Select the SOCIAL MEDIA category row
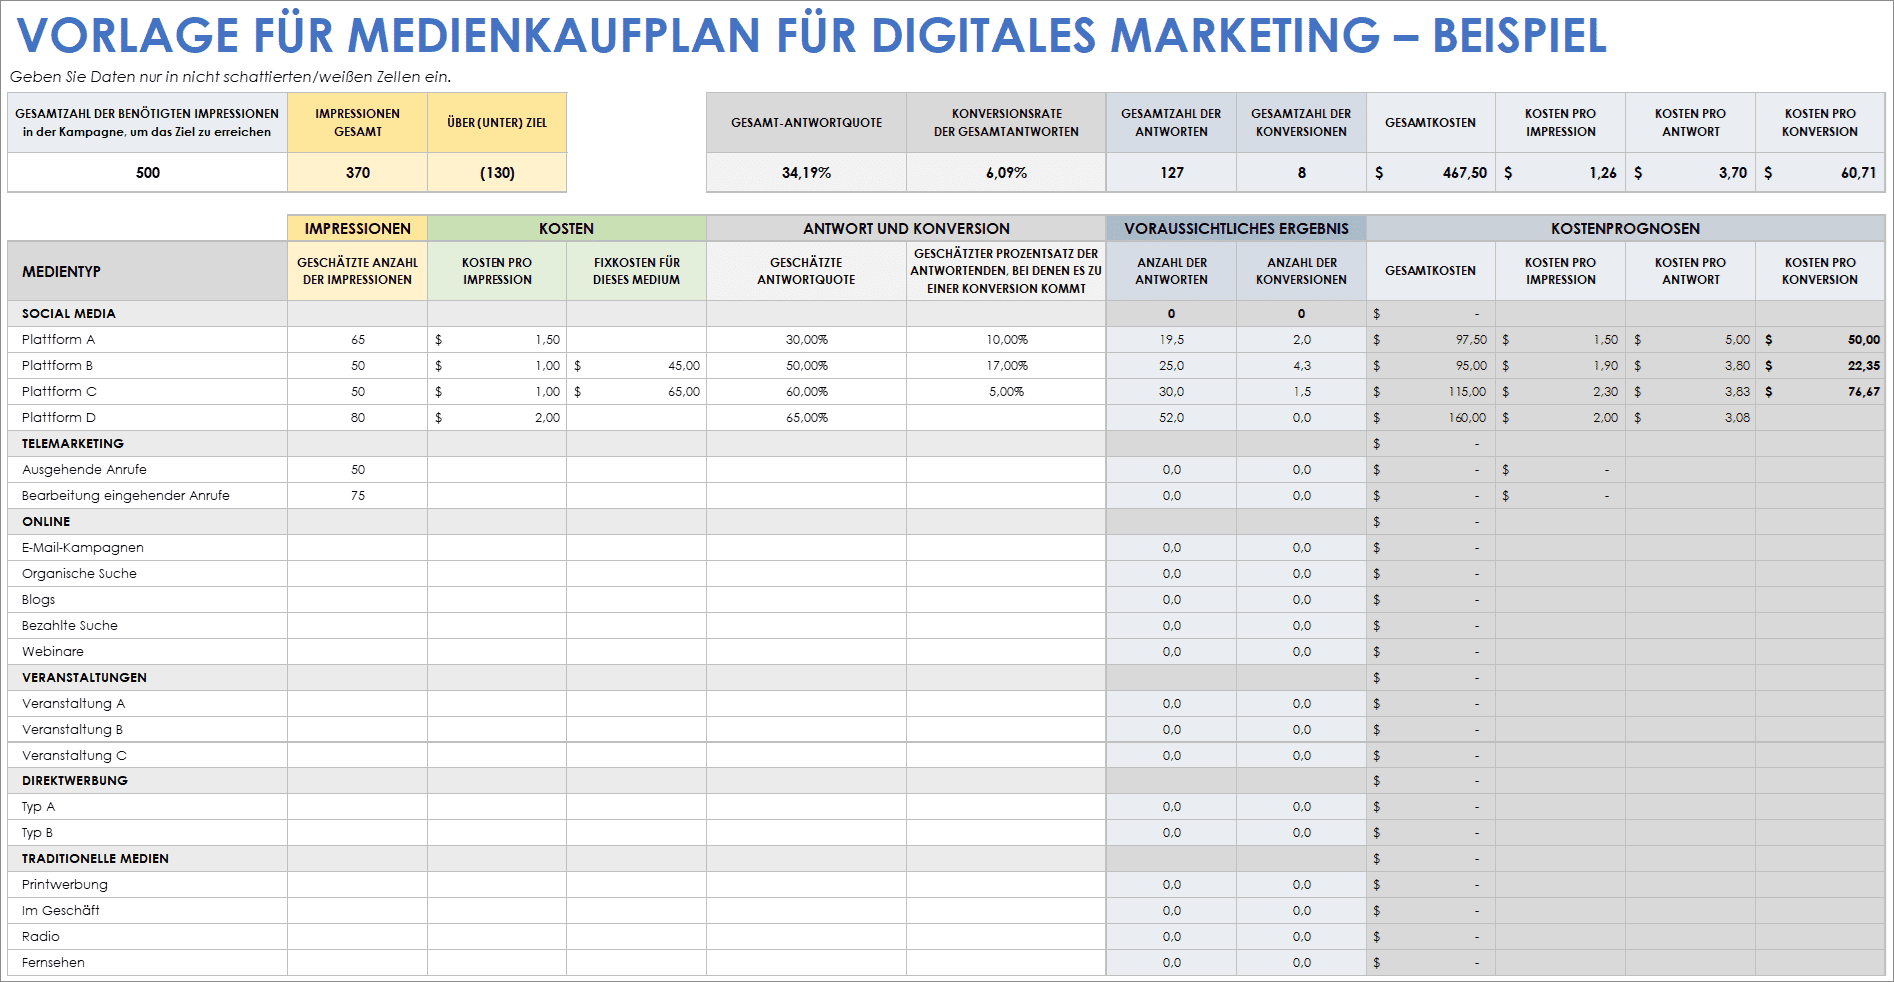Viewport: 1894px width, 982px height. [147, 313]
